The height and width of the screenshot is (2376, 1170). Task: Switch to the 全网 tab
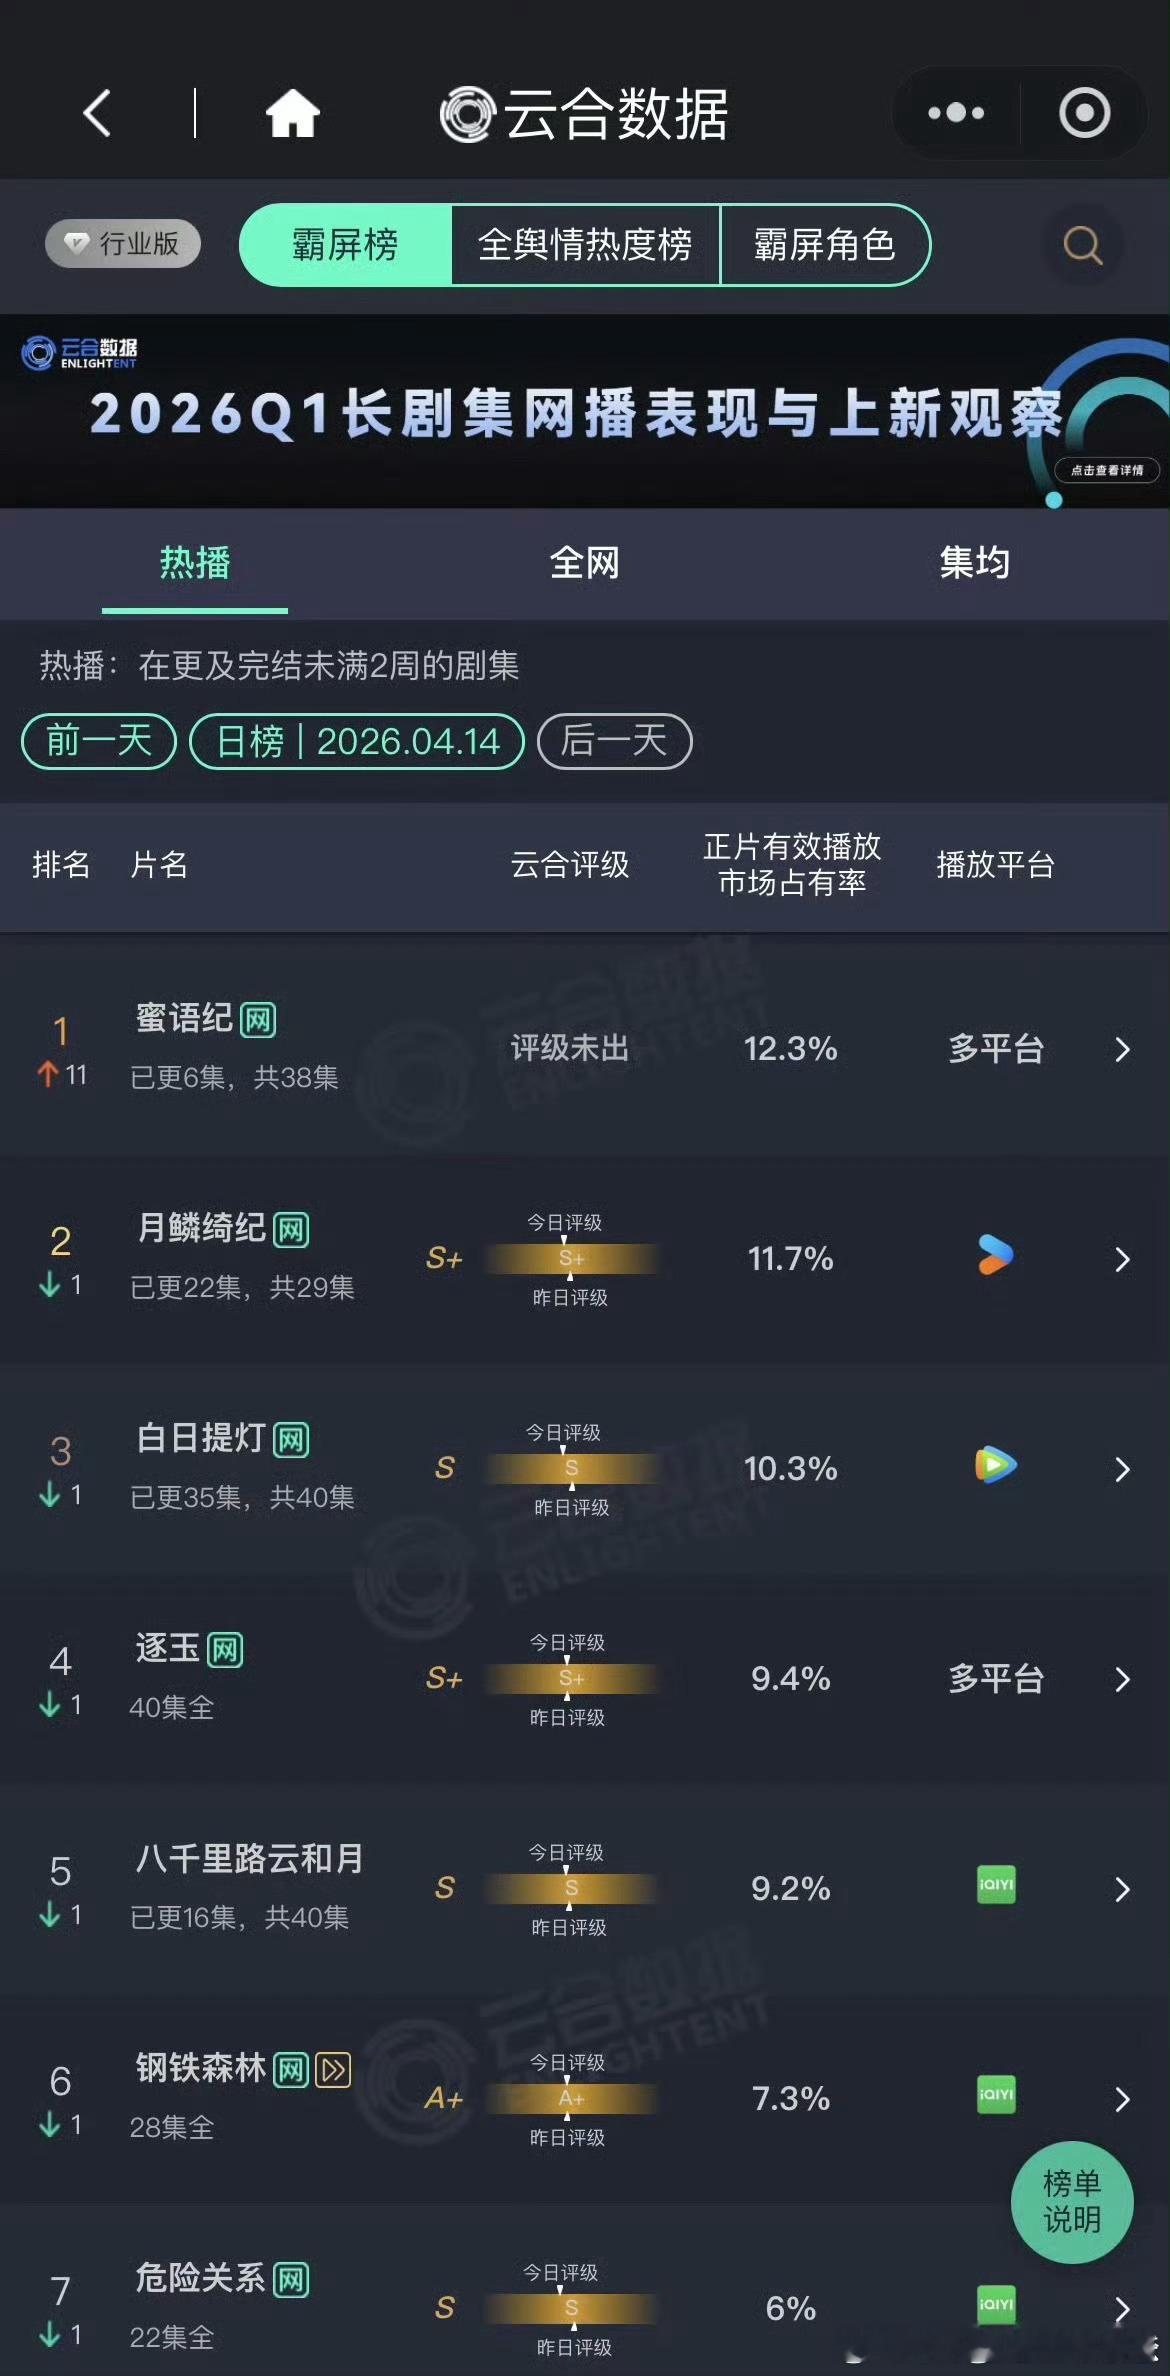(x=585, y=563)
